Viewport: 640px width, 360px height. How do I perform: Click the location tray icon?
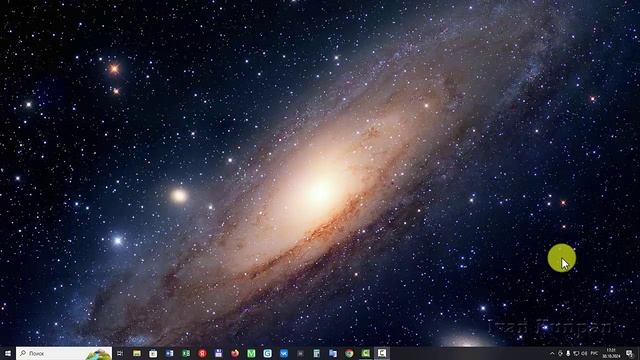(x=560, y=353)
